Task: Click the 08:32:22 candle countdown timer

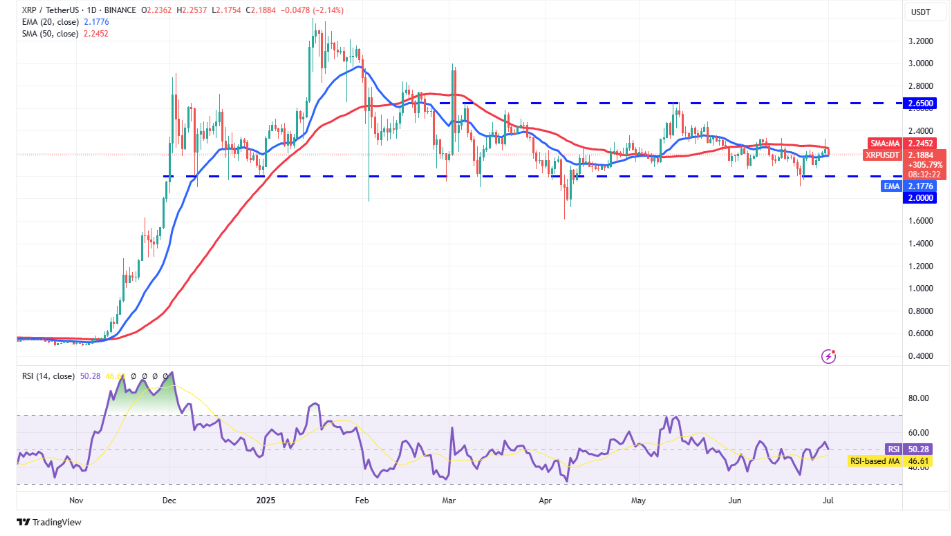Action: [x=924, y=175]
